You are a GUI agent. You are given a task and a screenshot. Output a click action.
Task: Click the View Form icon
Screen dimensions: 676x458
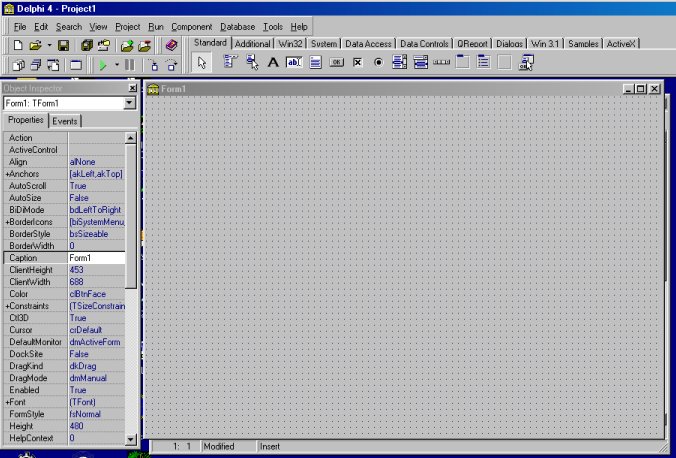(36, 65)
